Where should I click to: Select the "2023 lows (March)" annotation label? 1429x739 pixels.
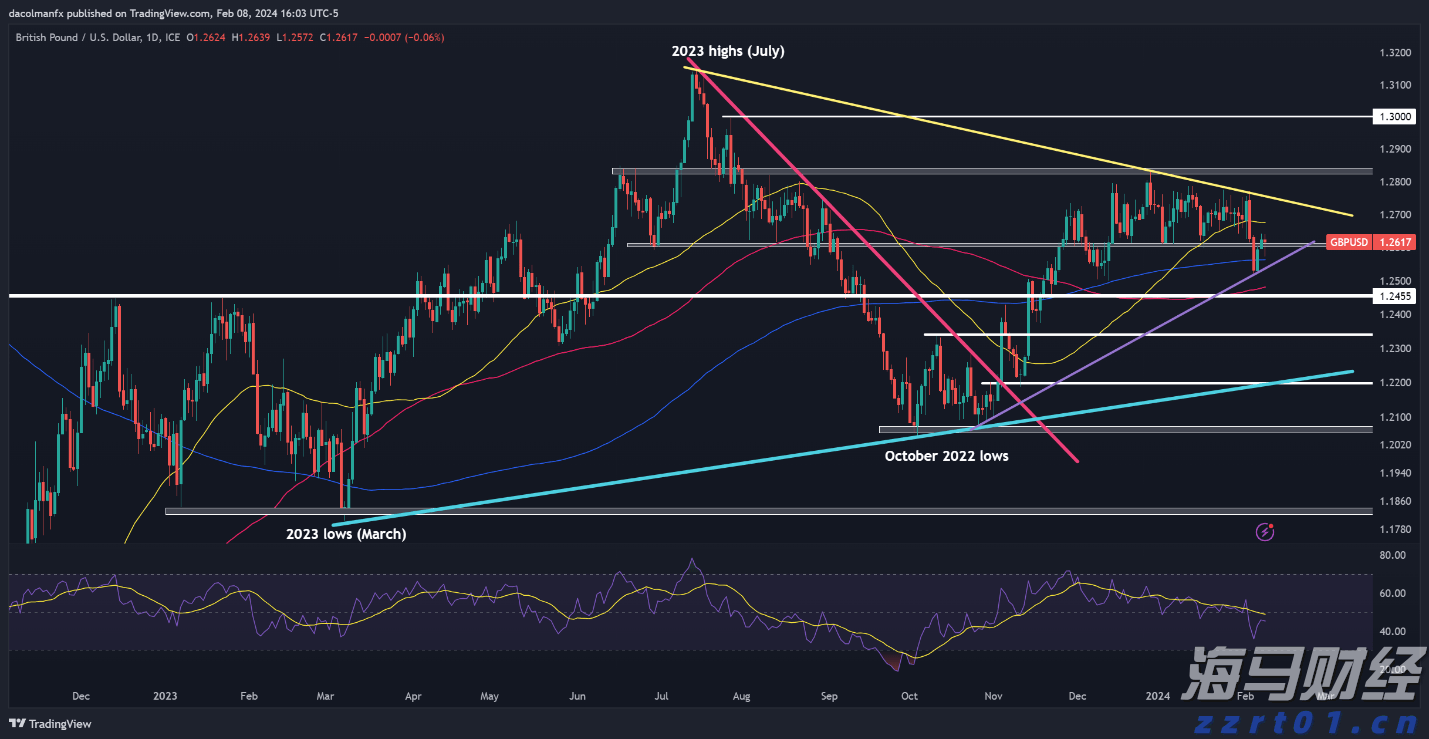346,534
